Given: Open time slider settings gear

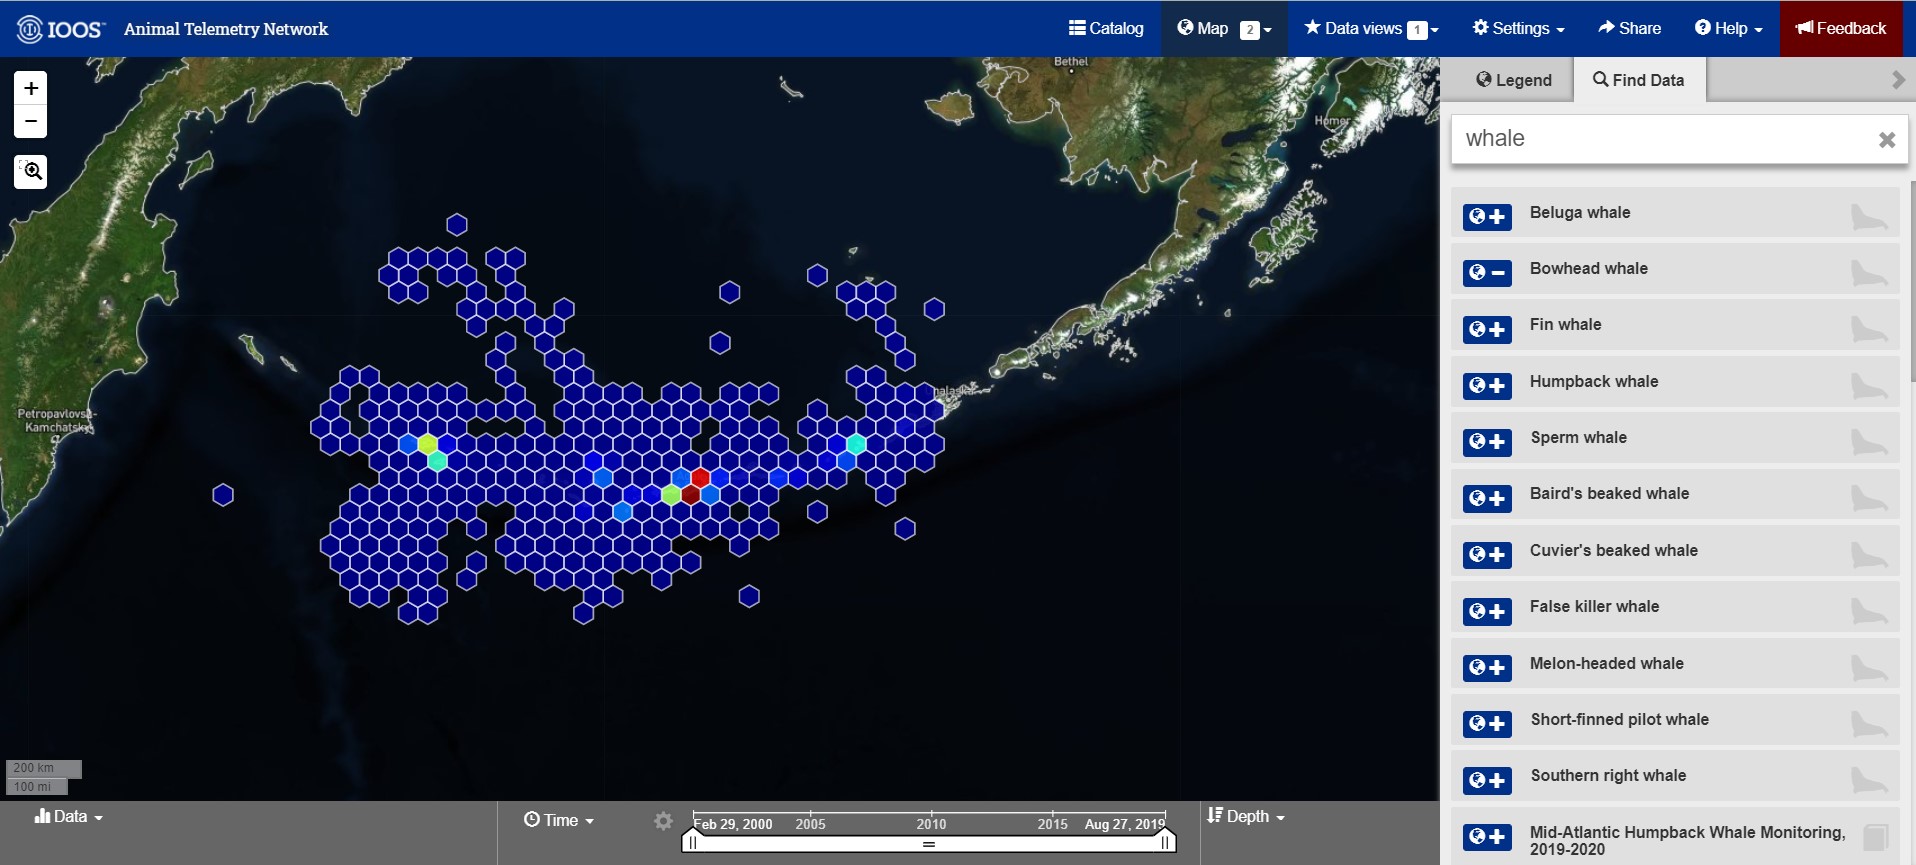Looking at the screenshot, I should click(663, 821).
